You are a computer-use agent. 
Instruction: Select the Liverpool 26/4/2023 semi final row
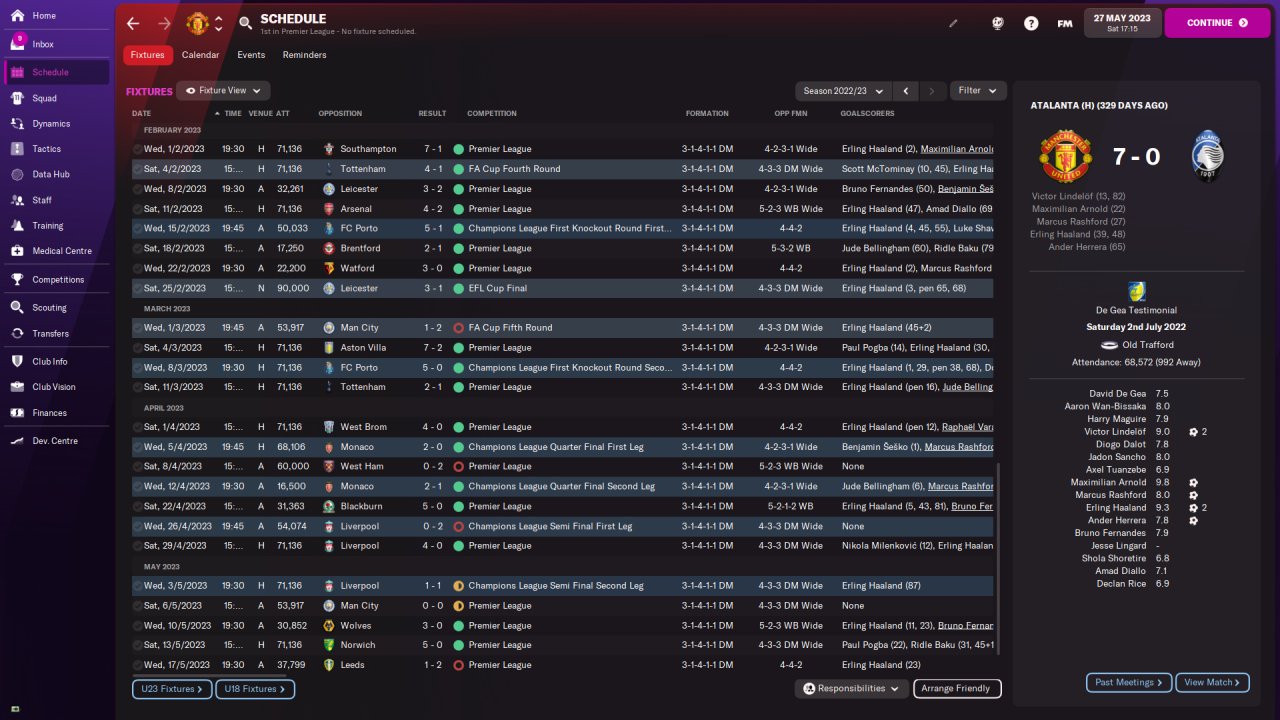(563, 526)
